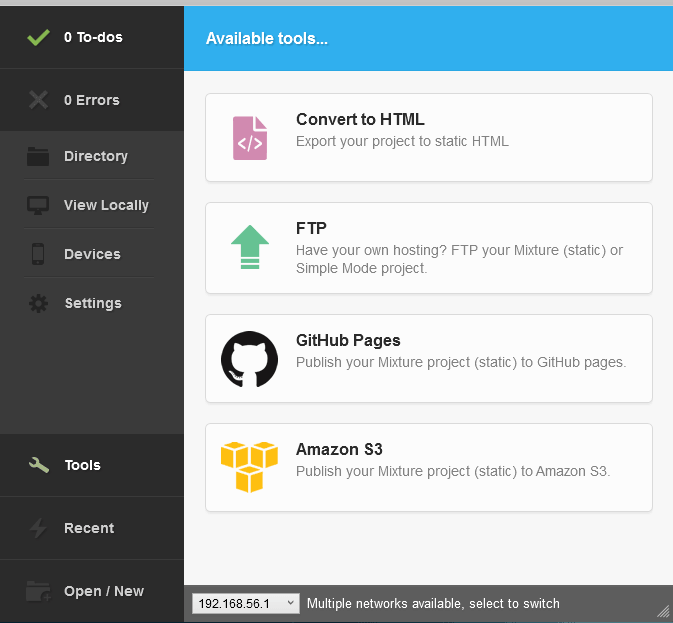Click the Amazon S3 title

(x=339, y=449)
